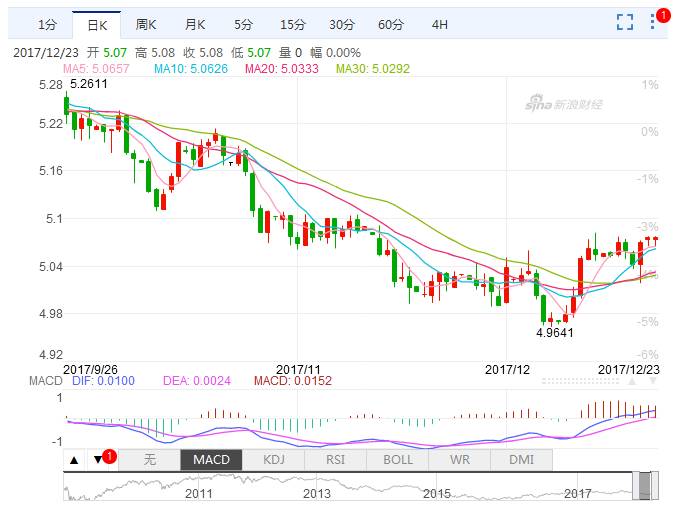
Task: Click the up arrow to add indicator panel
Action: 74,460
